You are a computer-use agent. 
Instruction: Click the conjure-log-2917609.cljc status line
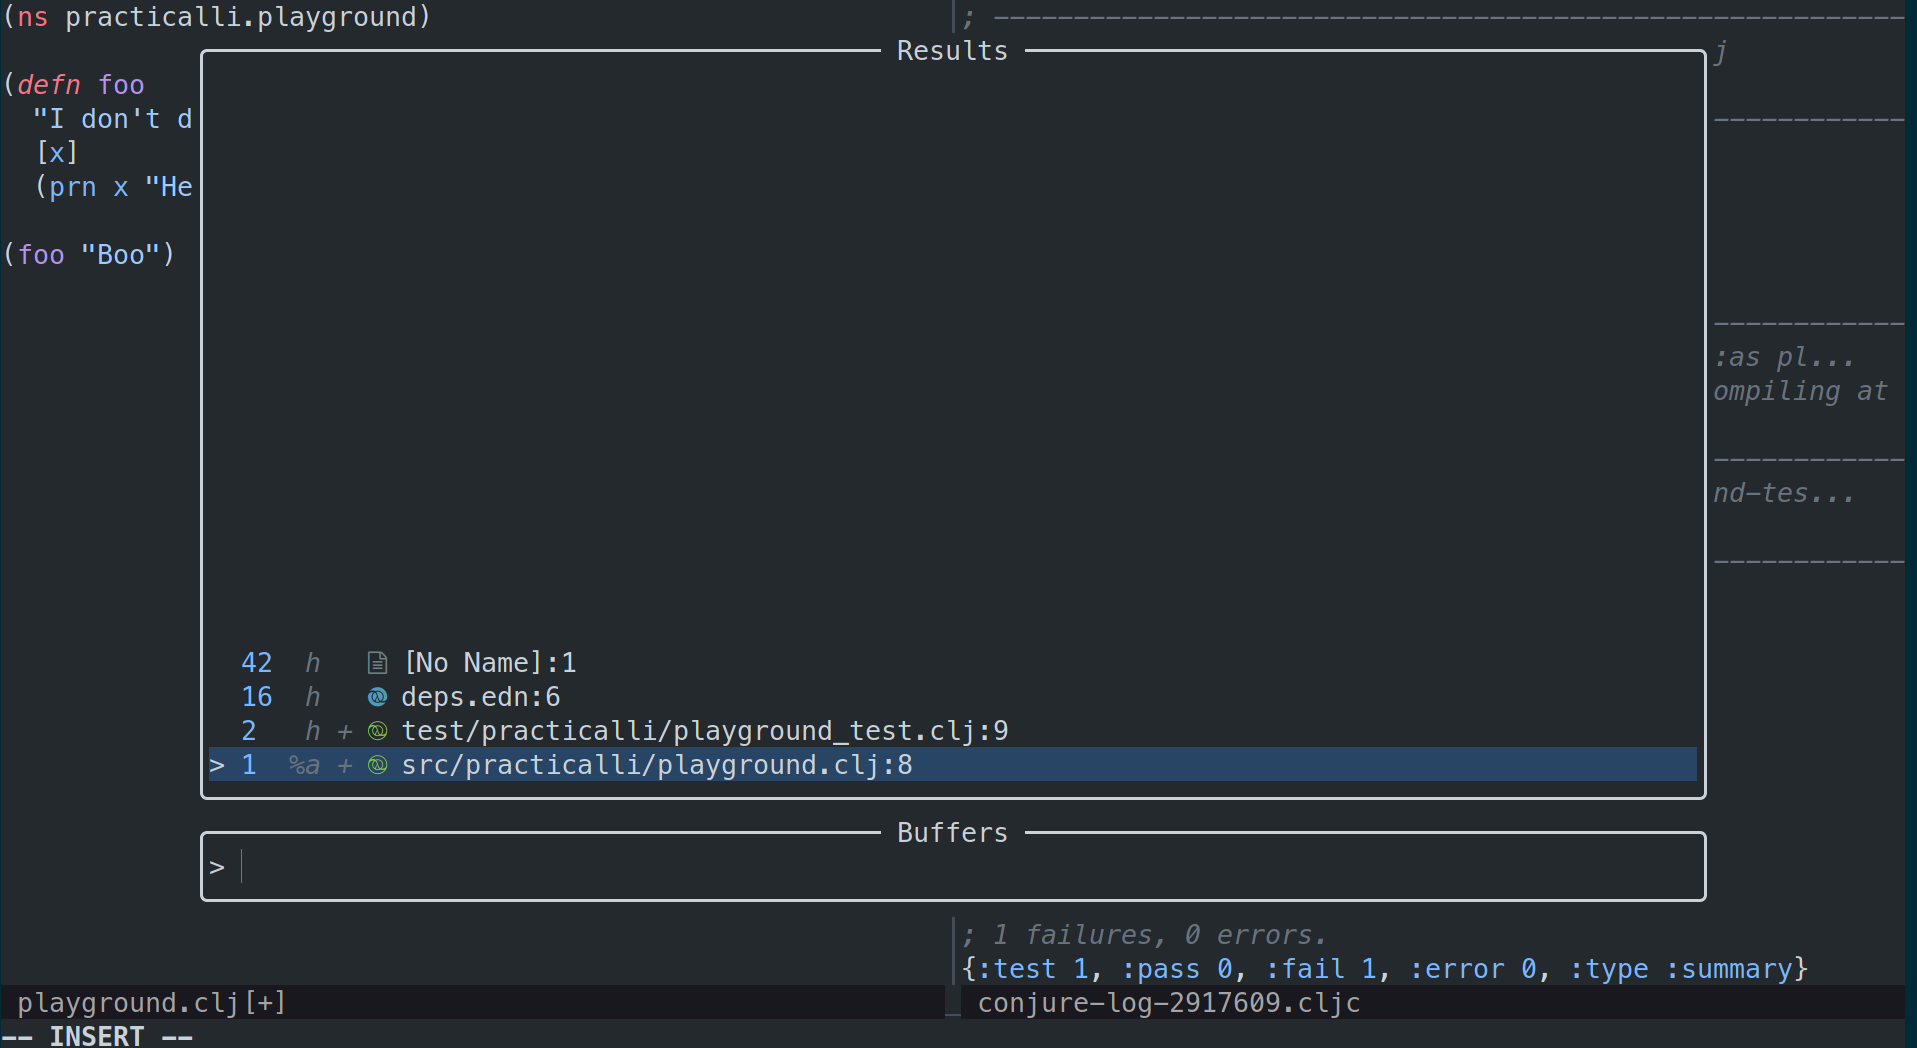(1432, 1002)
